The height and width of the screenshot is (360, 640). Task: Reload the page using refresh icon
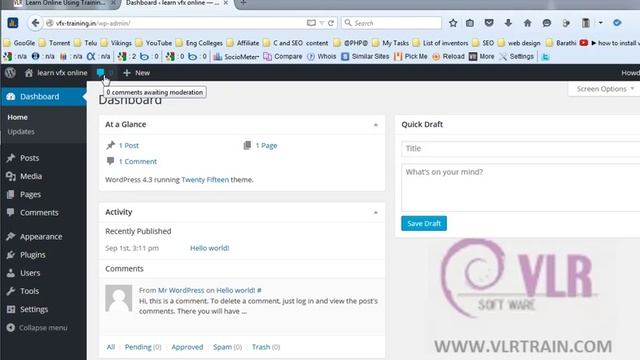331,23
